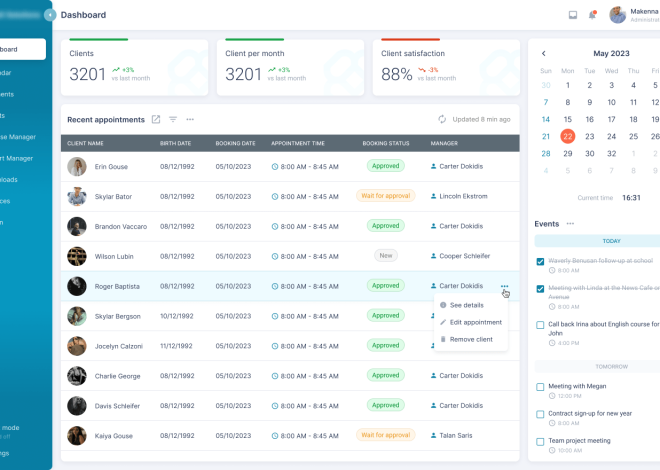Click Wilson Lubin's New status badge
This screenshot has height=470, width=660.
386,255
